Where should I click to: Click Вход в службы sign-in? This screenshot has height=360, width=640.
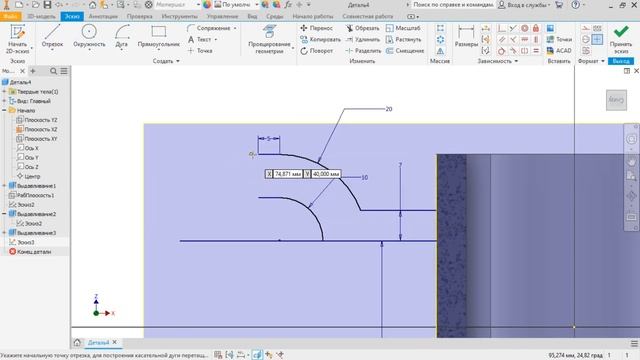point(524,5)
